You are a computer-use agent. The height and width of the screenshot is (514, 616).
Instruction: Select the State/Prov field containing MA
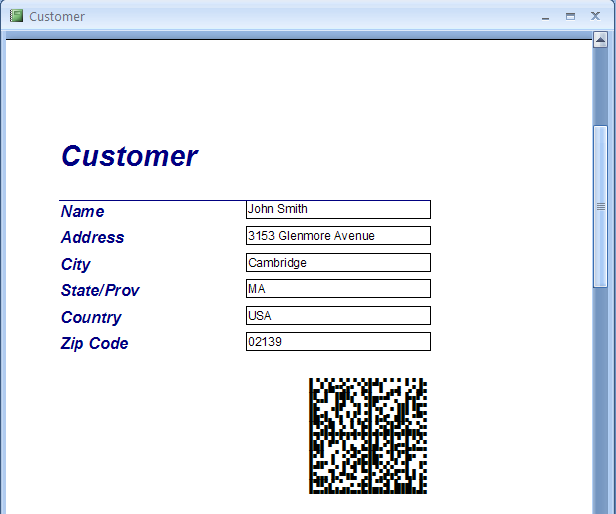[x=338, y=288]
